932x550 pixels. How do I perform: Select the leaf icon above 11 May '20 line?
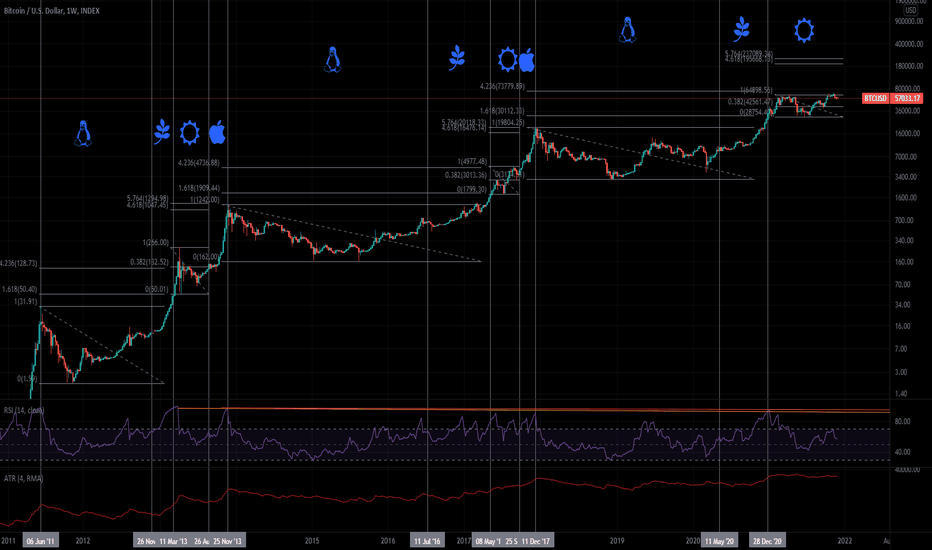pyautogui.click(x=741, y=29)
